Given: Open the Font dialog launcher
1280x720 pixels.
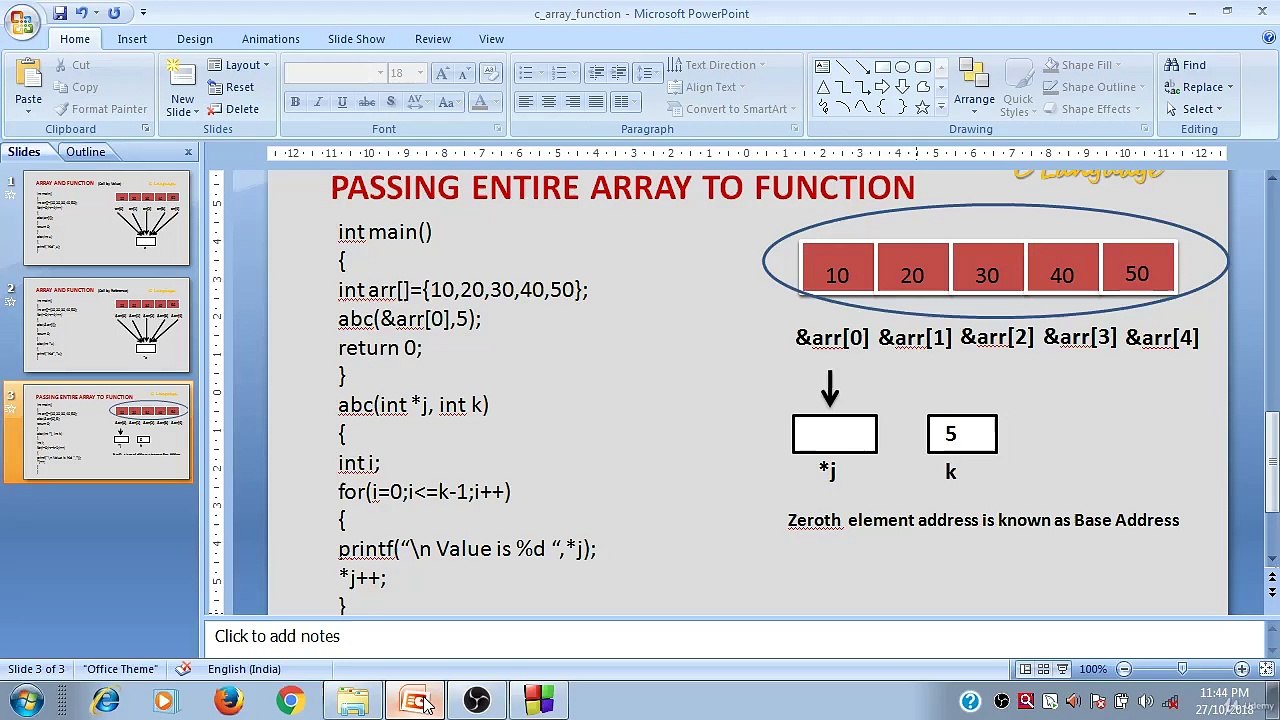Looking at the screenshot, I should (498, 129).
